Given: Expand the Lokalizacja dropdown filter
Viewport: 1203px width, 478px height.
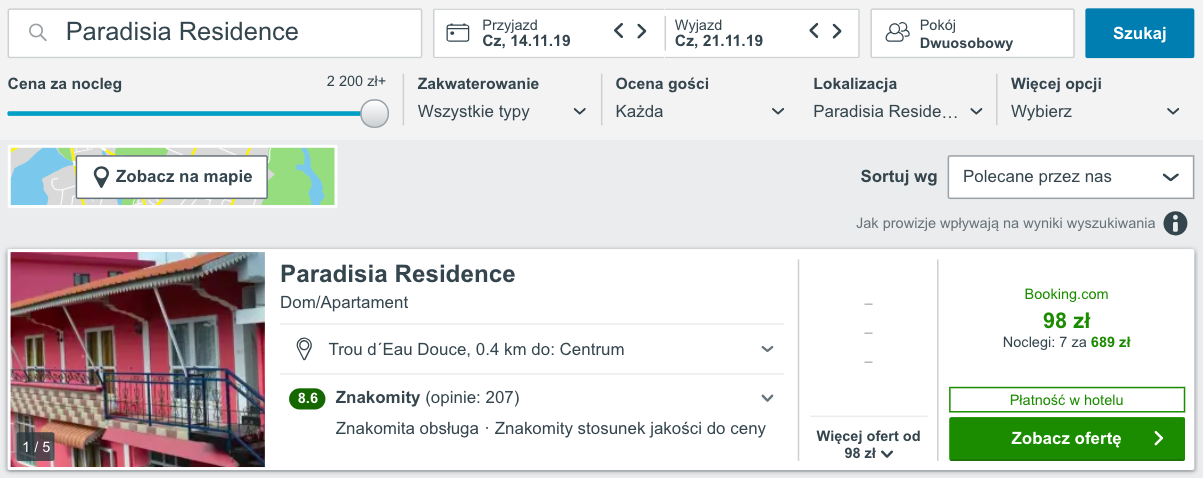Looking at the screenshot, I should point(898,111).
